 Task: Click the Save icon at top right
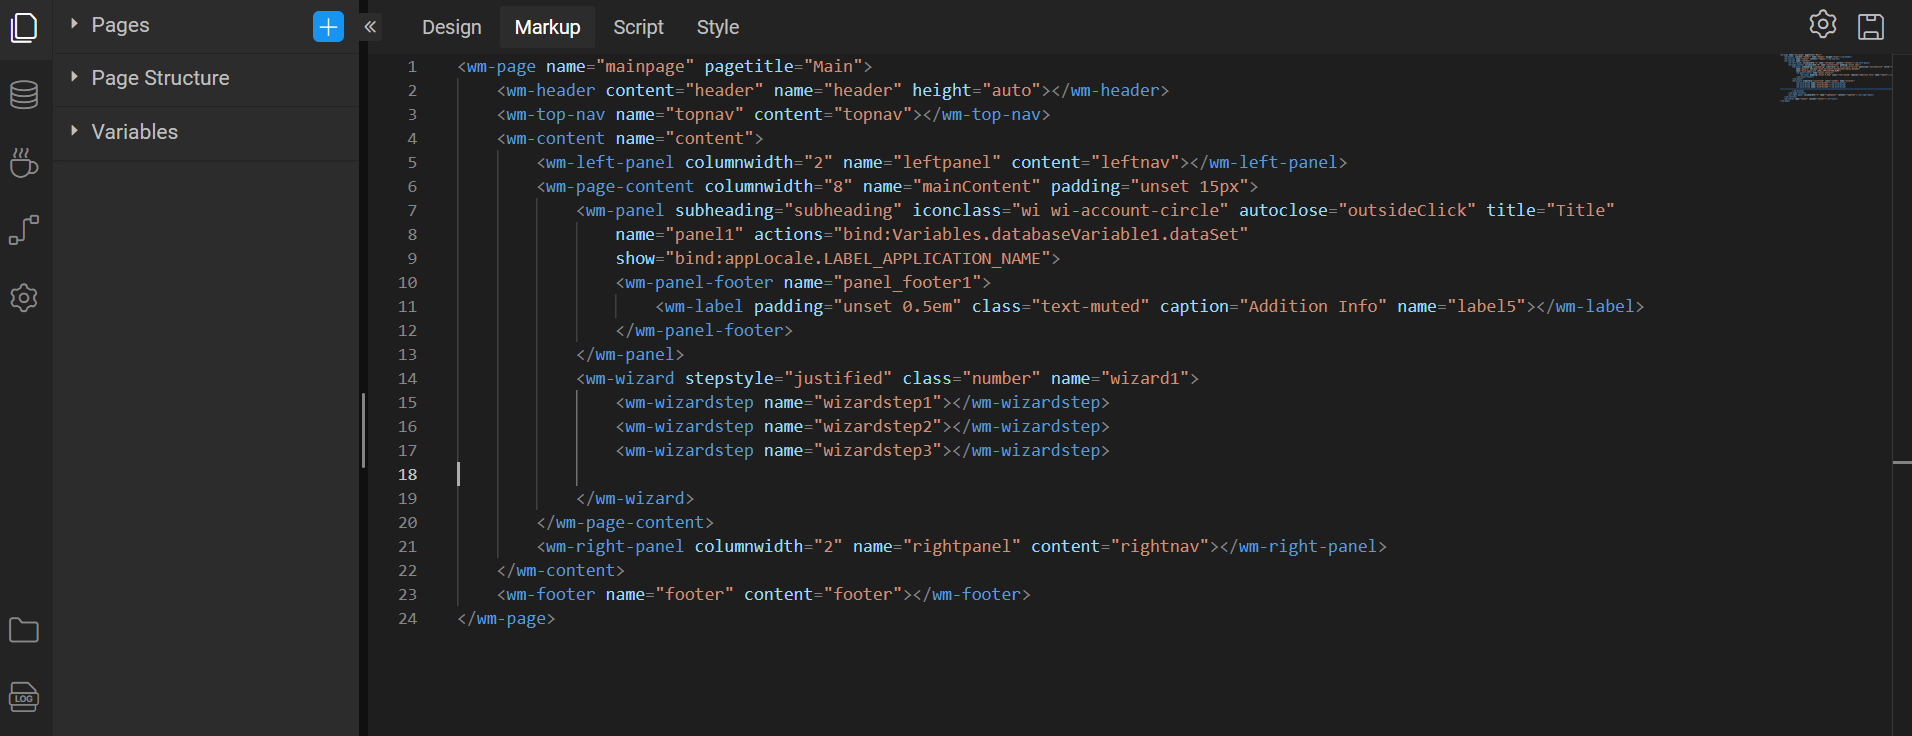click(x=1870, y=27)
